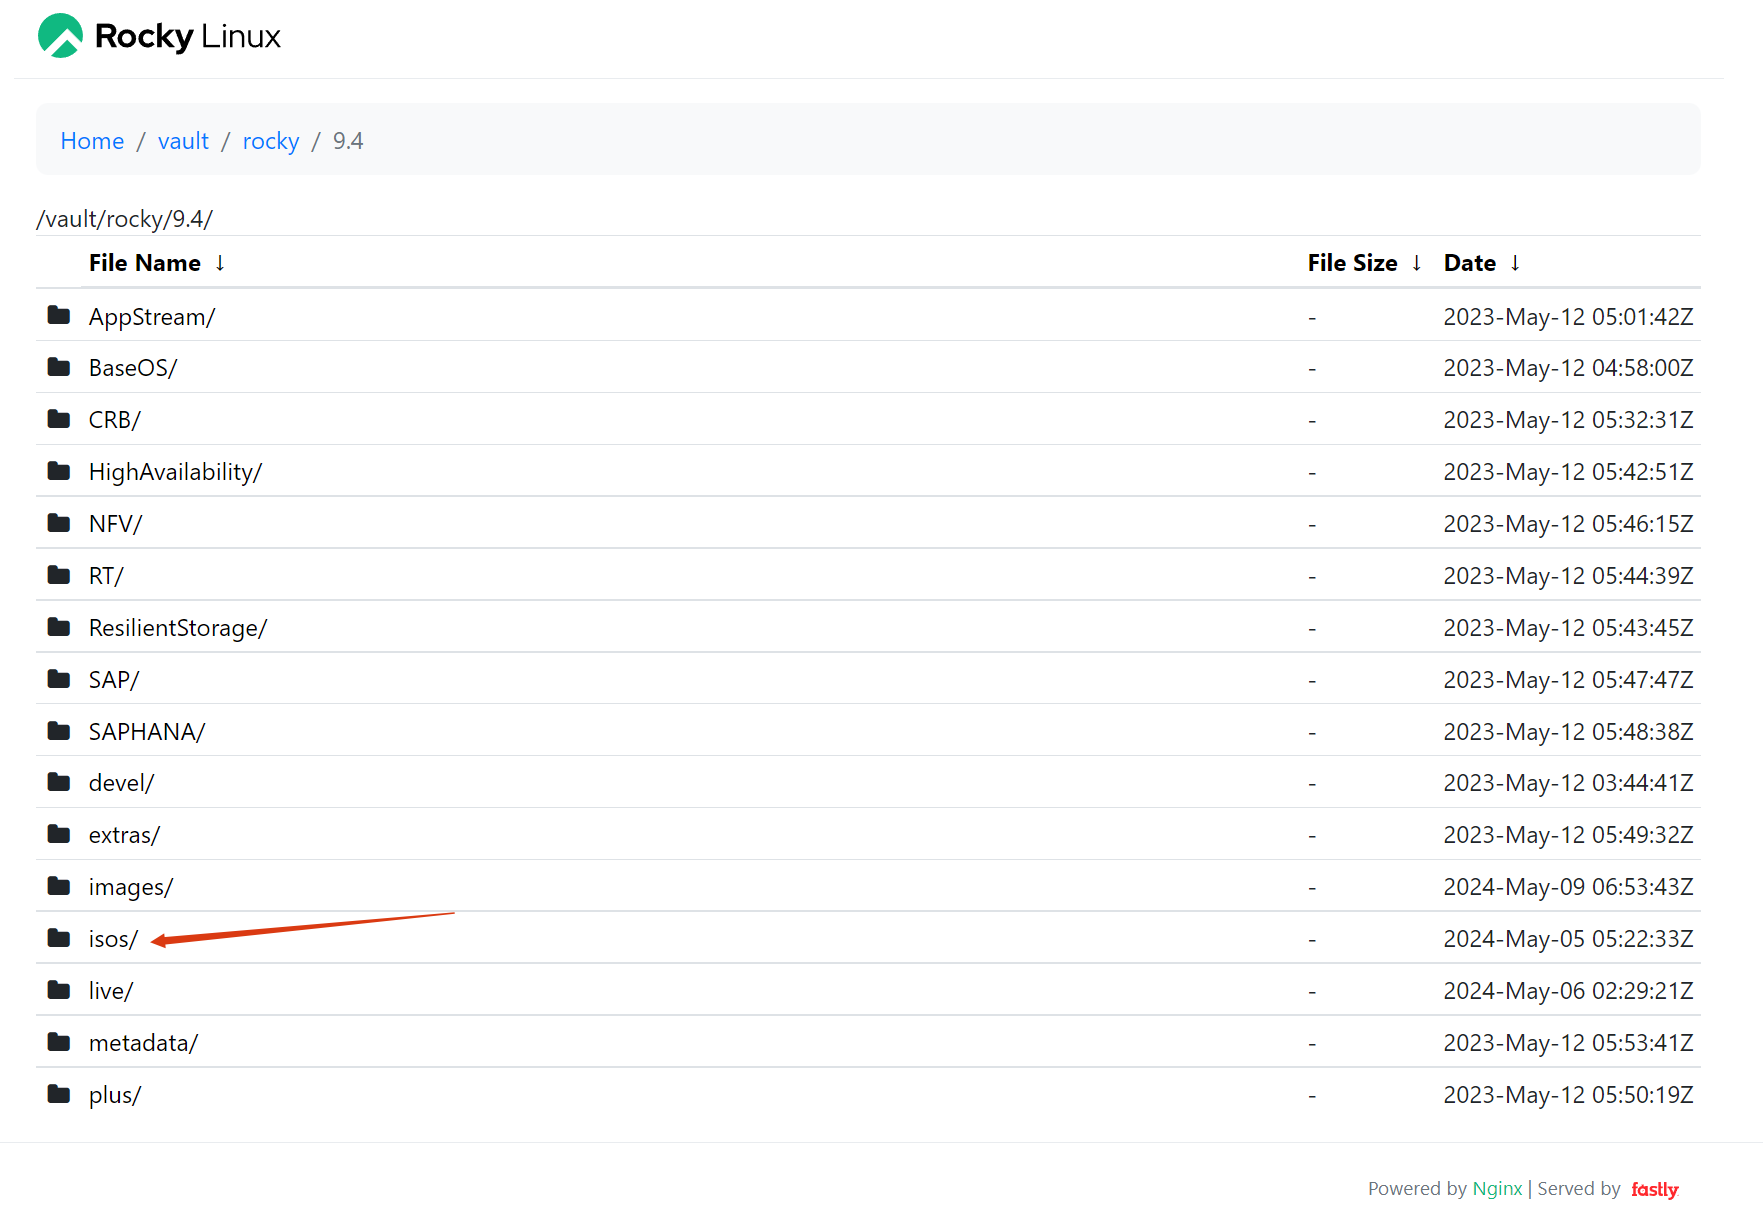The height and width of the screenshot is (1214, 1763).
Task: Click the metadata folder icon
Action: 59,1042
